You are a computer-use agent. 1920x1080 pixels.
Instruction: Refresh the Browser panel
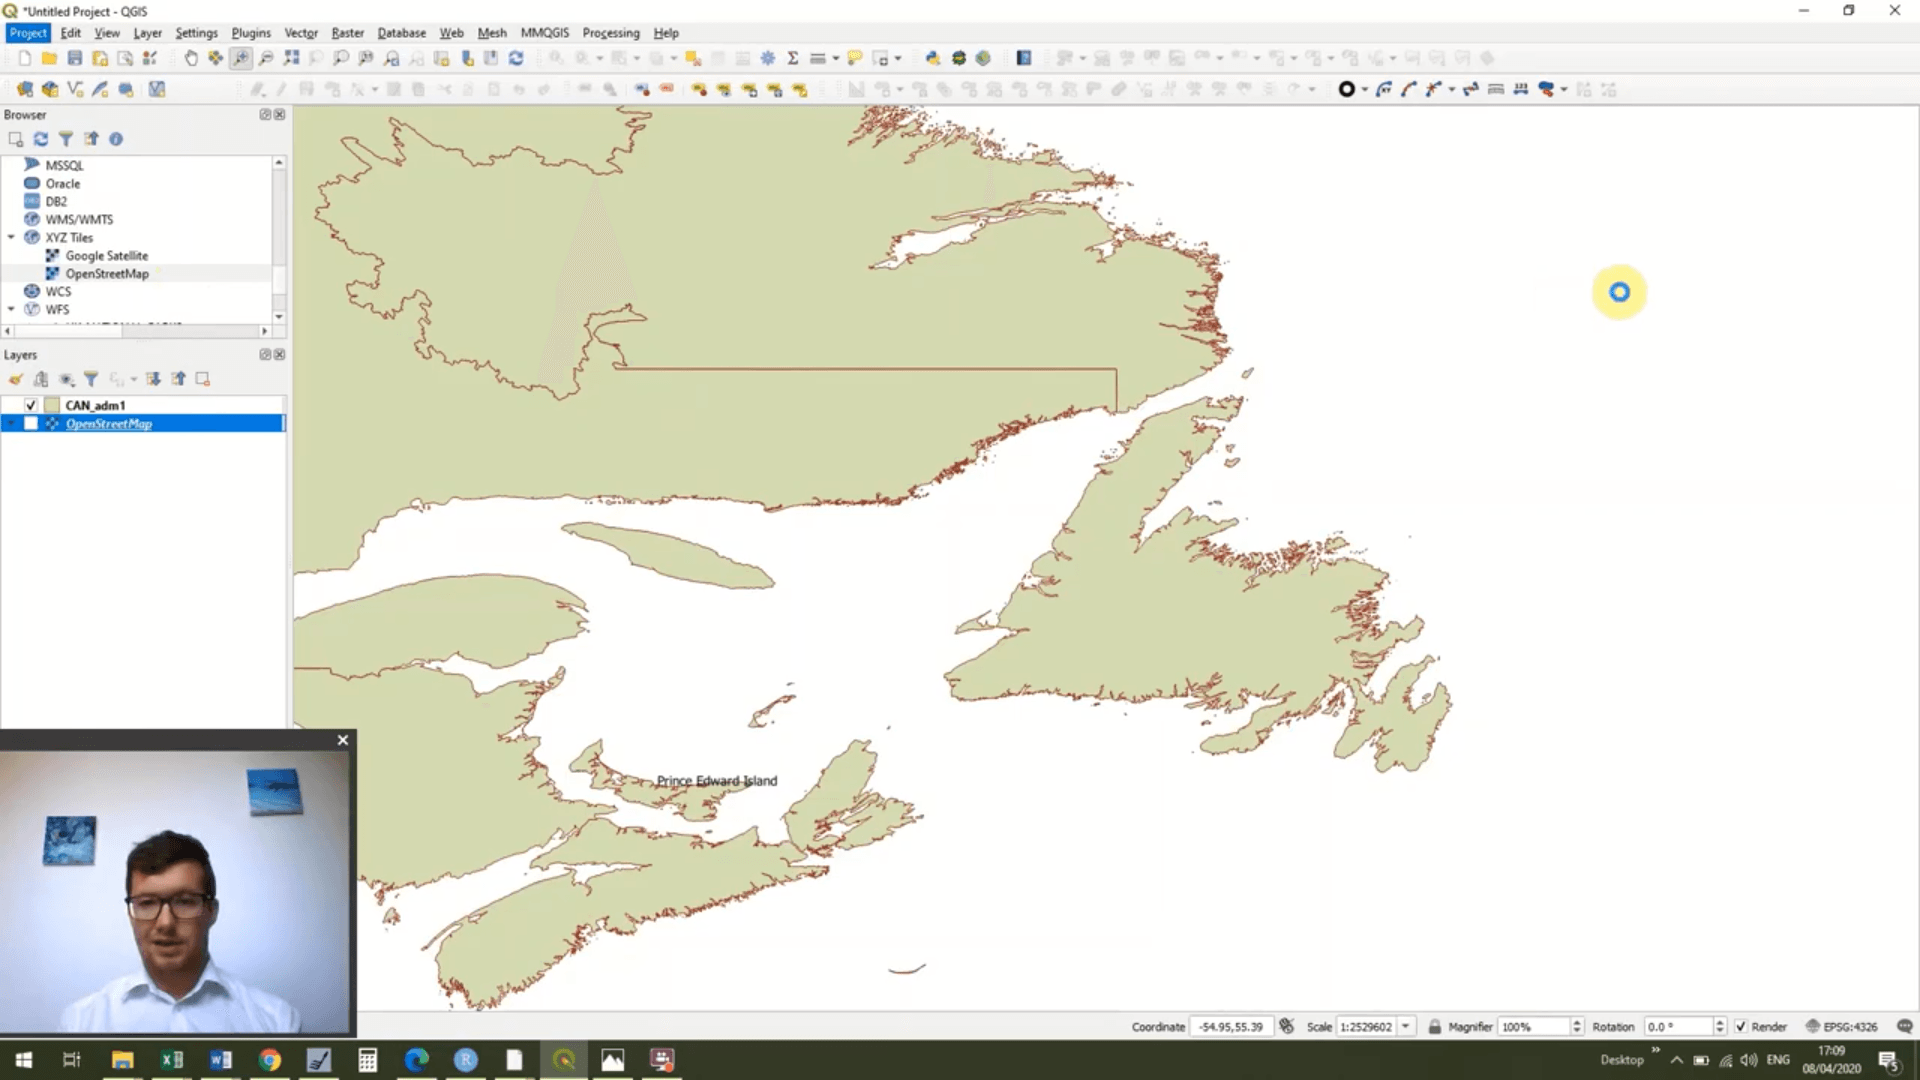click(x=40, y=139)
